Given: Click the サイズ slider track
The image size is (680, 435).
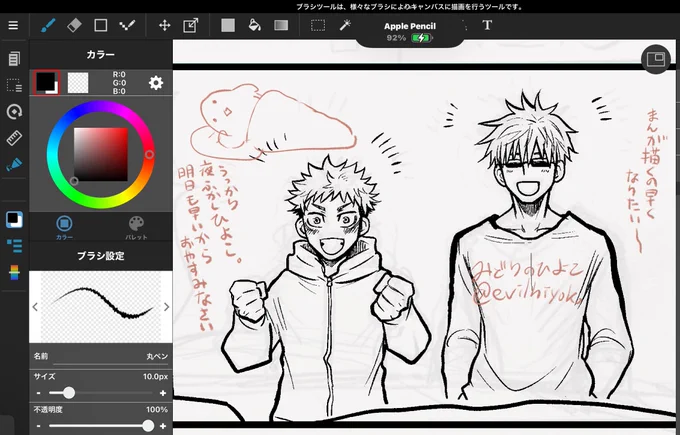Looking at the screenshot, I should tap(101, 393).
